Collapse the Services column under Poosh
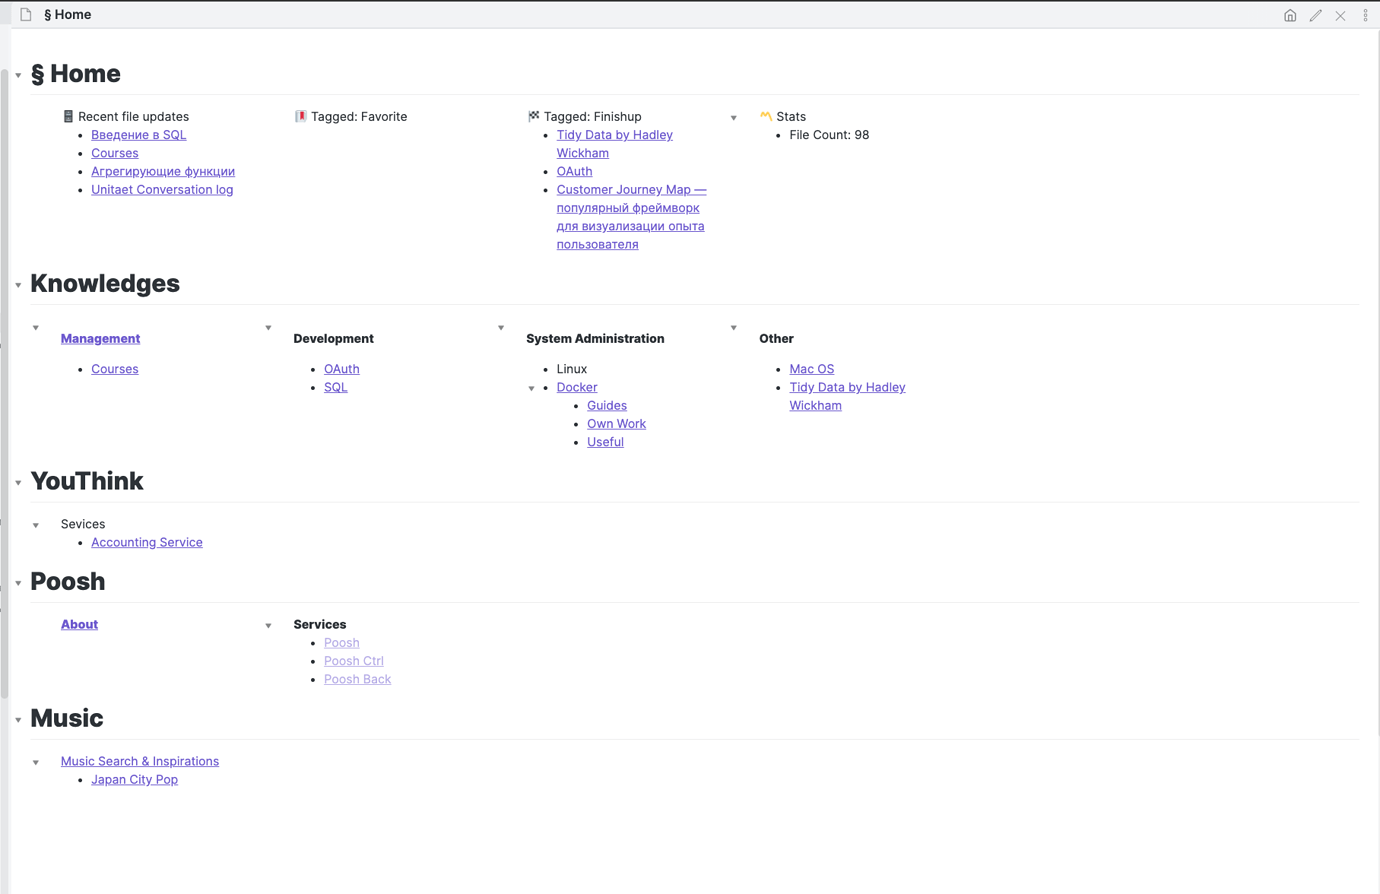Viewport: 1380px width, 894px height. coord(268,624)
